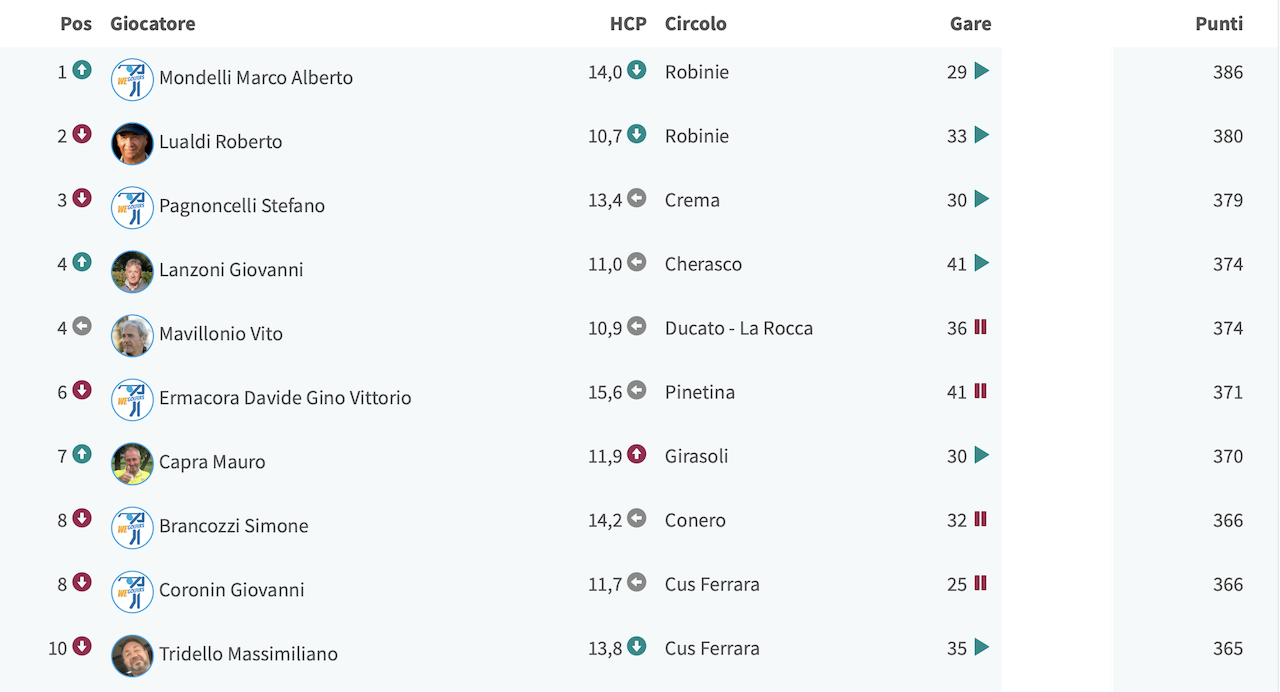Select Ducato - La Rocca club
This screenshot has width=1280, height=692.
739,328
